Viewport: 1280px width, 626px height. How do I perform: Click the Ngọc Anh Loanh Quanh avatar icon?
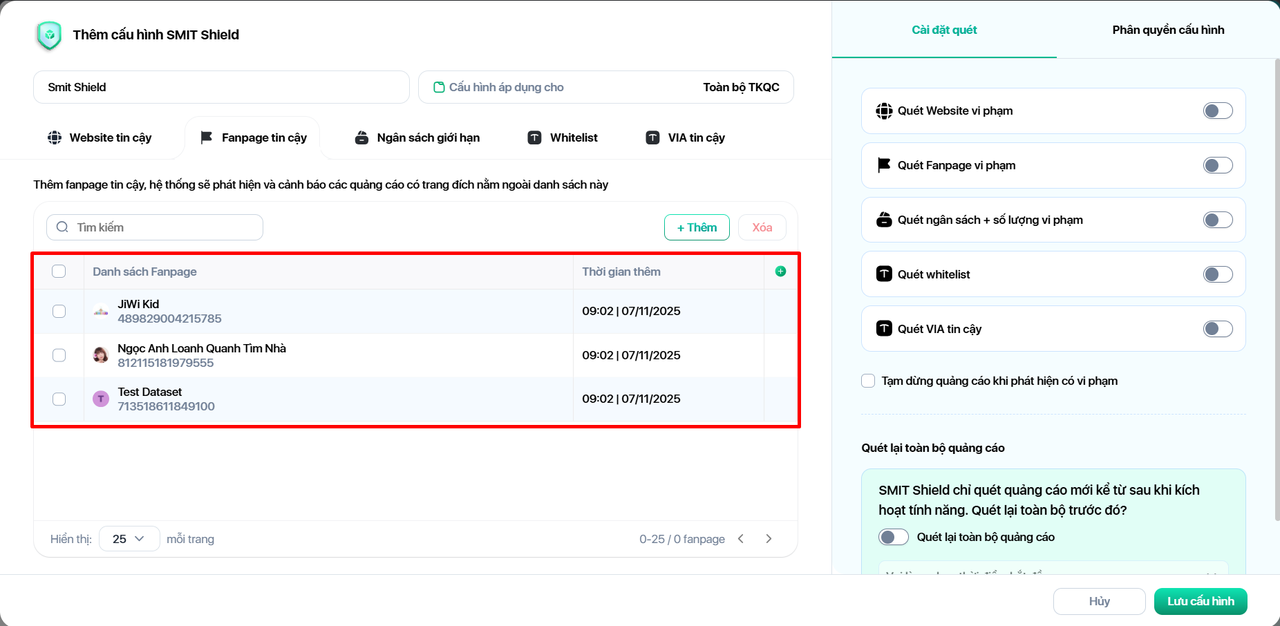coord(101,355)
